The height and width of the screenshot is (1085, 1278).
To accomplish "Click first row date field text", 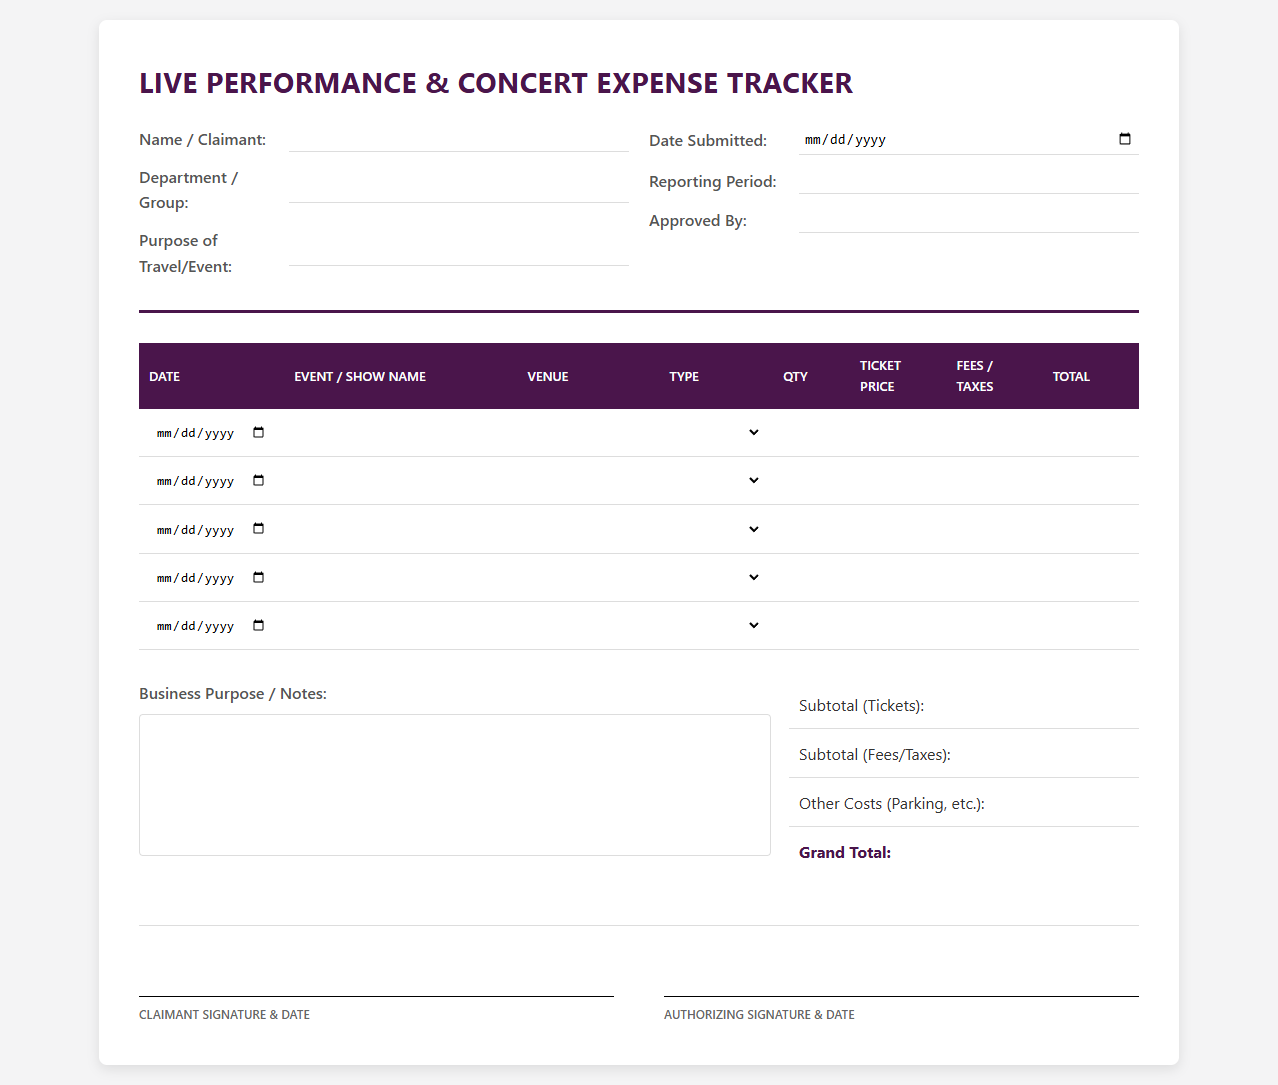I will pyautogui.click(x=195, y=433).
